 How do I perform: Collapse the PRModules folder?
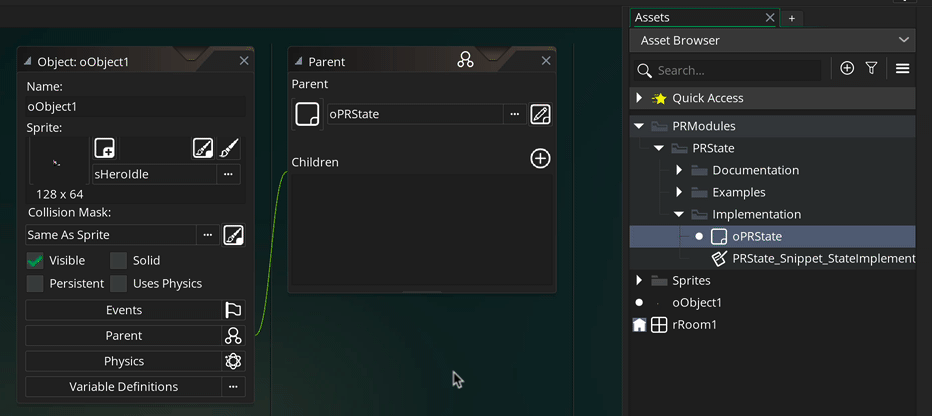[x=639, y=127]
